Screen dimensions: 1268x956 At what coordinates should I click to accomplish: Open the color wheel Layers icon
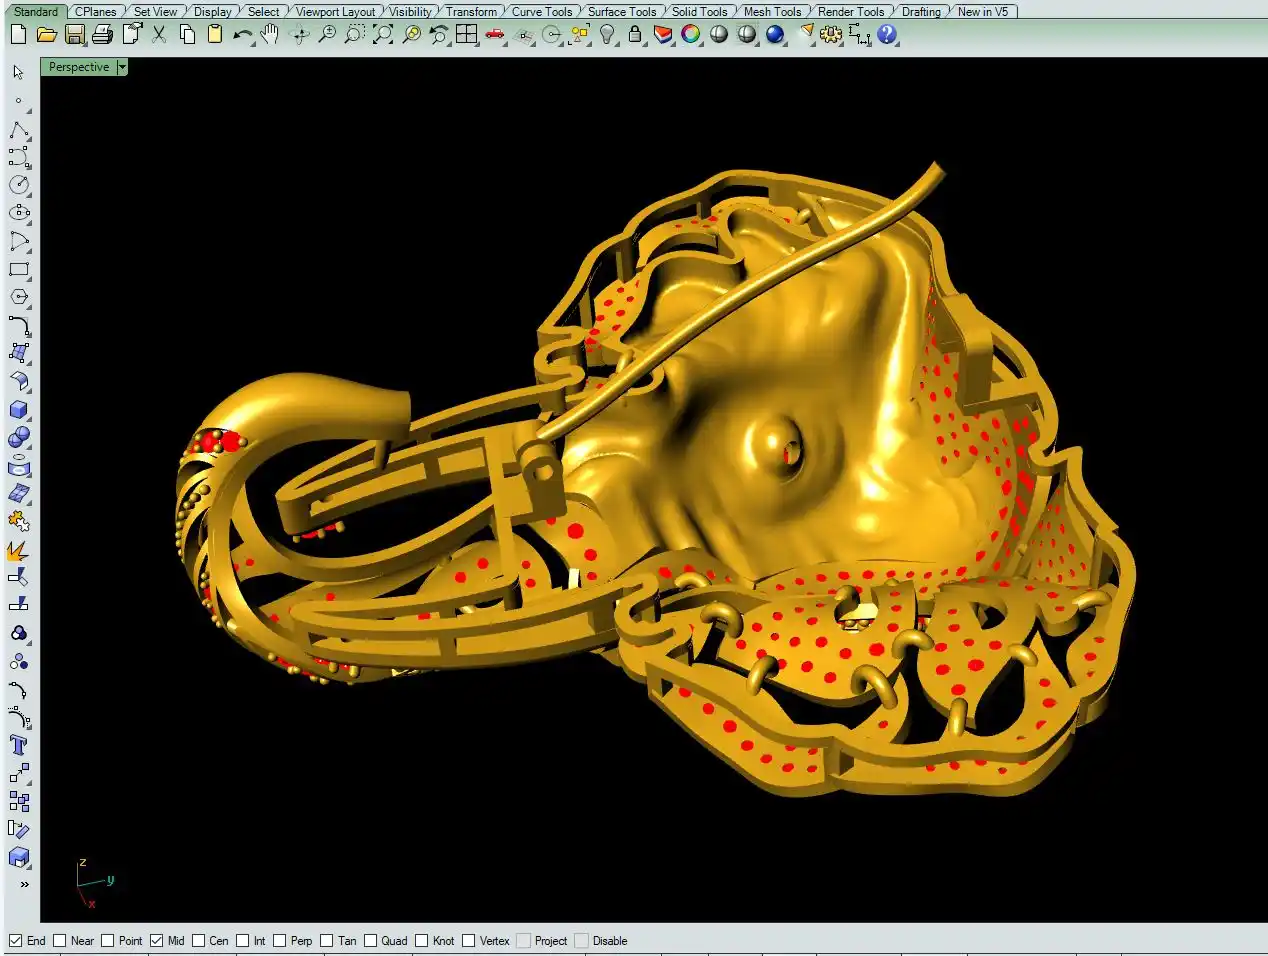[691, 35]
